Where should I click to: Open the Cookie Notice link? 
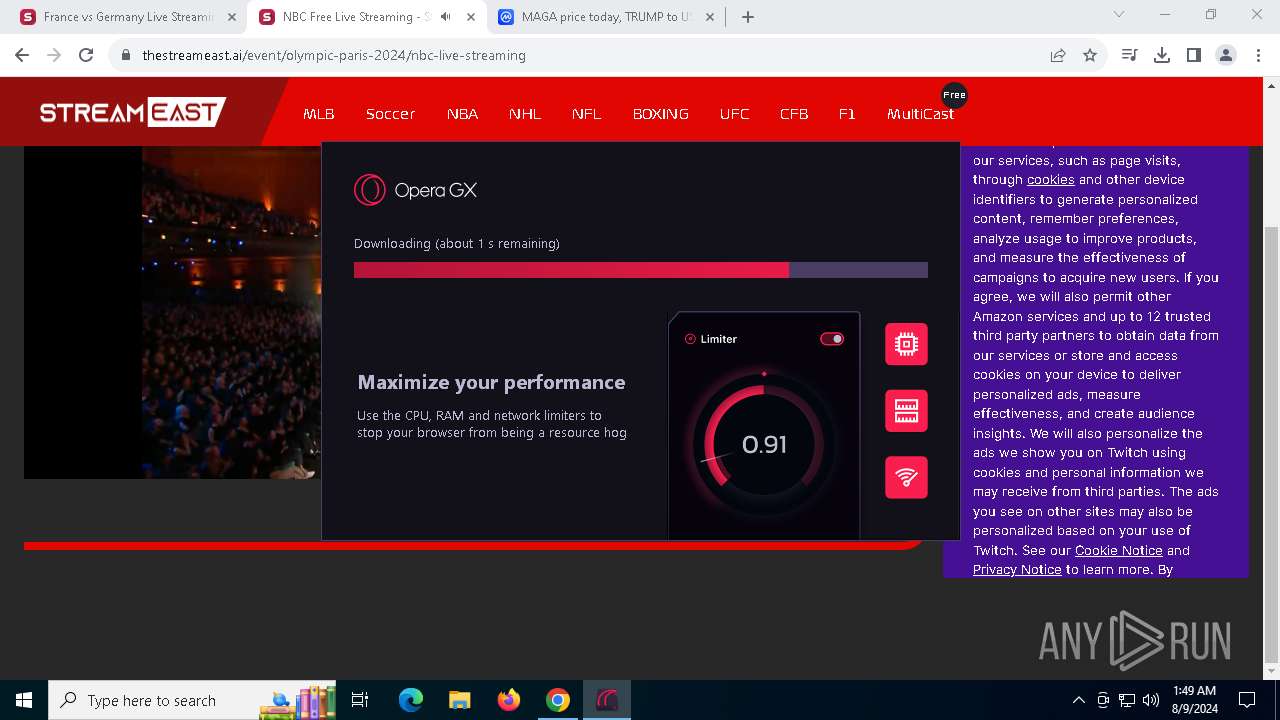pyautogui.click(x=1118, y=550)
